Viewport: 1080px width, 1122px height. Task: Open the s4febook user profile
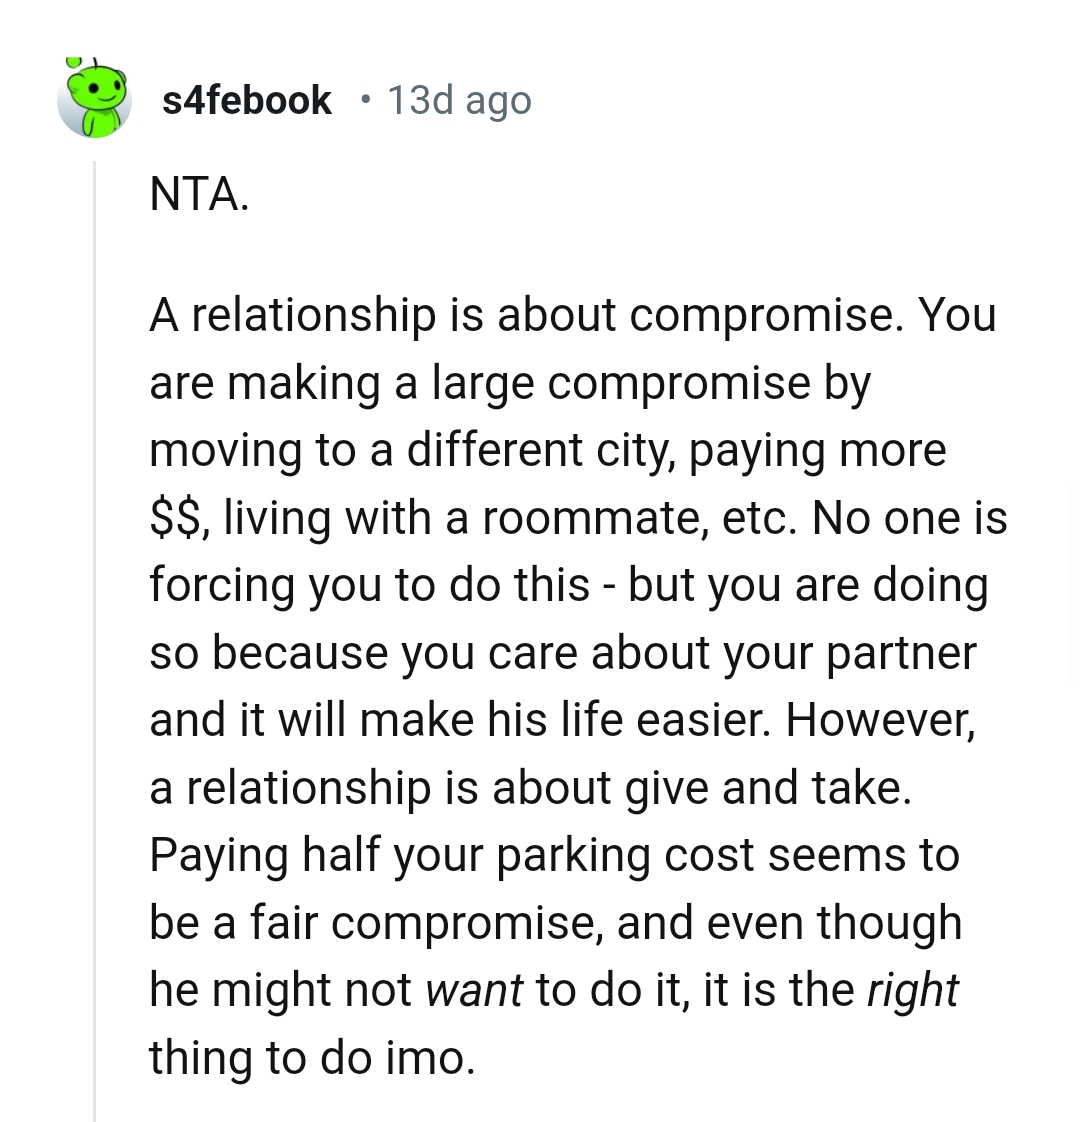pos(246,100)
